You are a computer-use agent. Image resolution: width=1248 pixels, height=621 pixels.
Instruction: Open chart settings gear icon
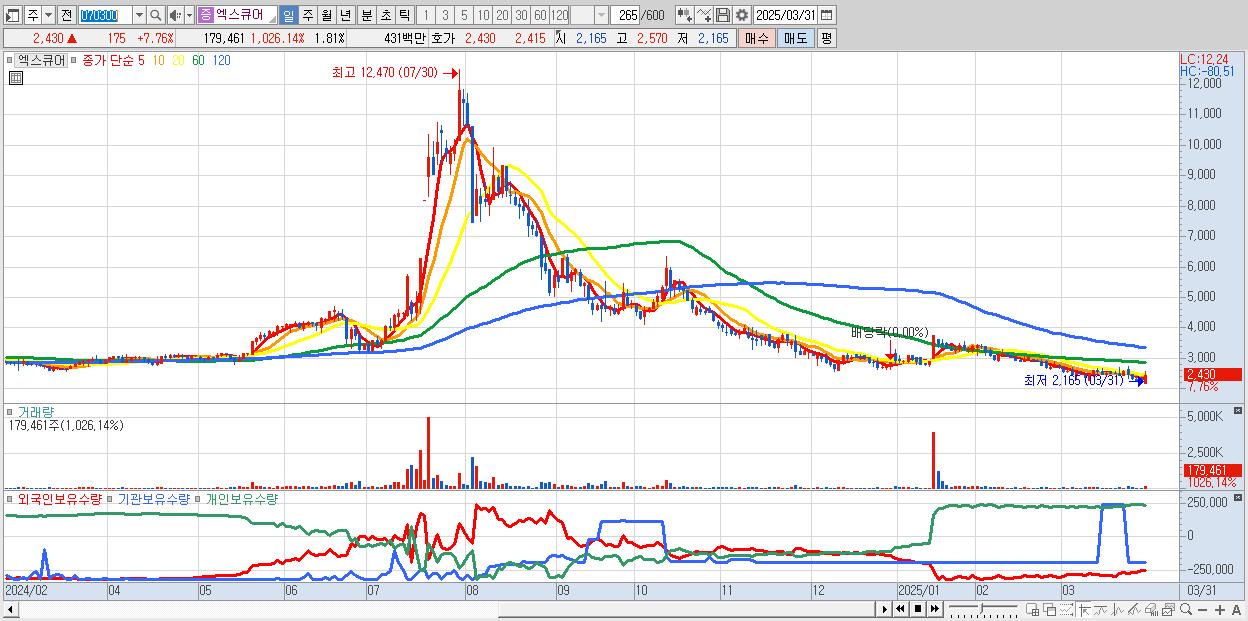click(742, 15)
